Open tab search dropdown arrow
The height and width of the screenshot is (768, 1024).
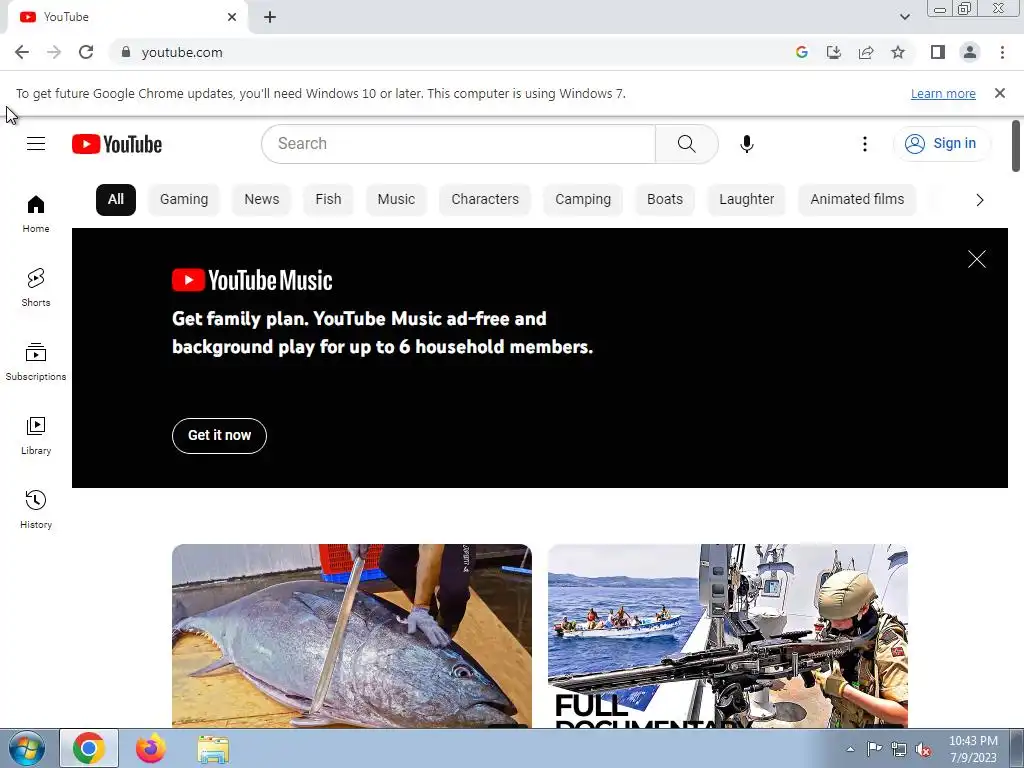click(904, 17)
